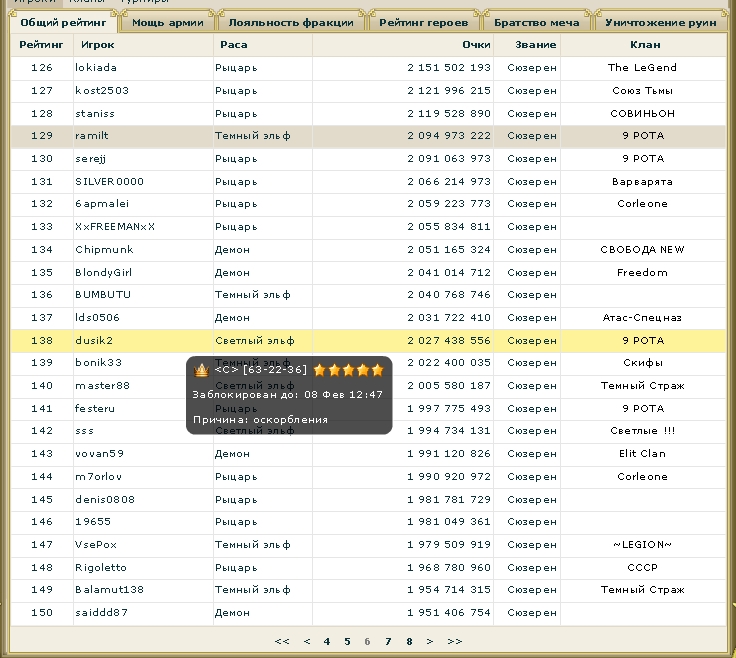Click the gold stars in the tooltip

pyautogui.click(x=348, y=370)
